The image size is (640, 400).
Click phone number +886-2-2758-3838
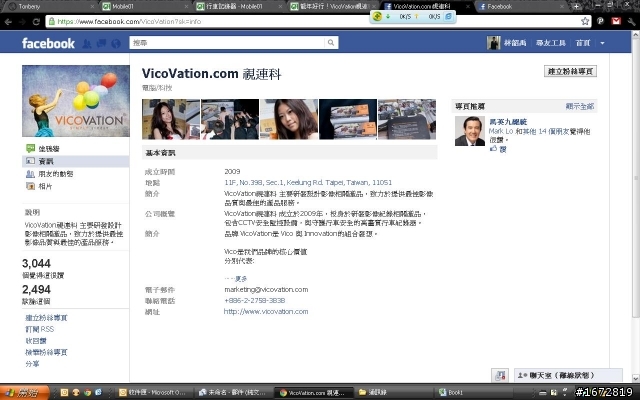click(x=254, y=300)
